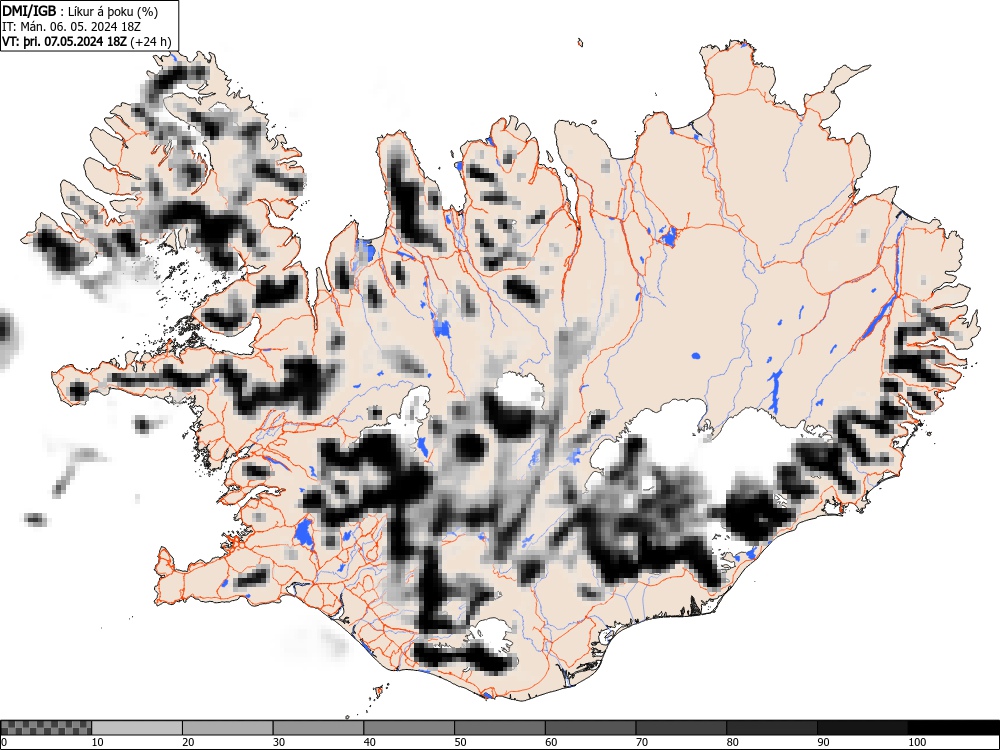Viewport: 1000px width, 750px height.
Task: Click the 70-80 legend swatch
Action: pos(681,728)
